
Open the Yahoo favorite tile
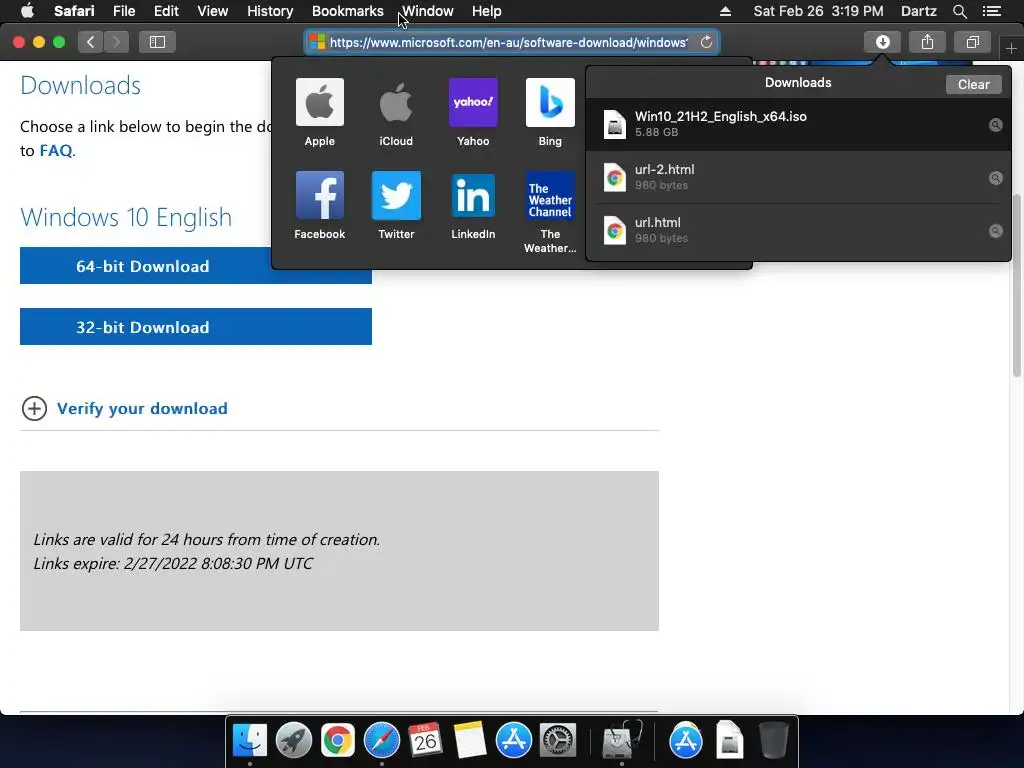[x=473, y=113]
